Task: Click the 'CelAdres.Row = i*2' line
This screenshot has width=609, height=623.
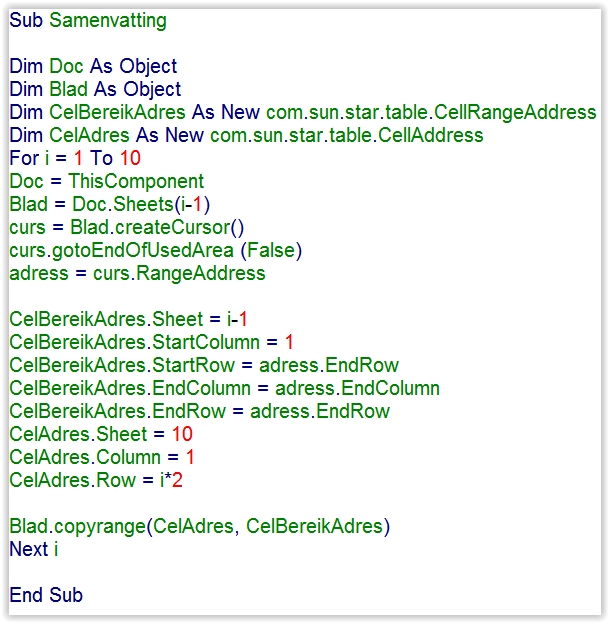Action: [96, 480]
